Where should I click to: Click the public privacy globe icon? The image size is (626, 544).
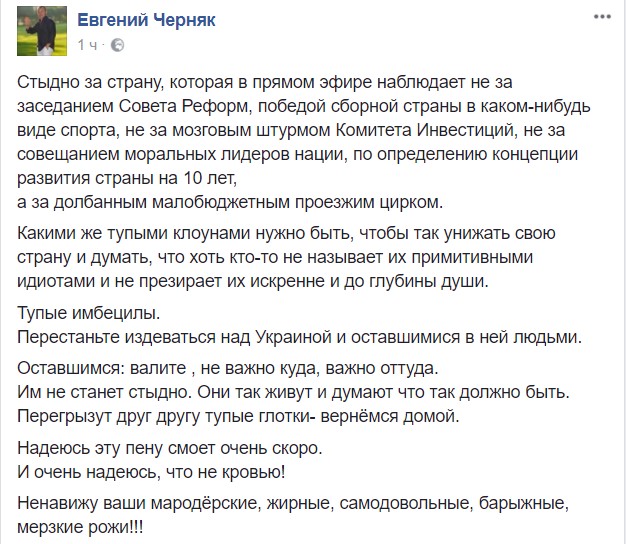point(117,45)
